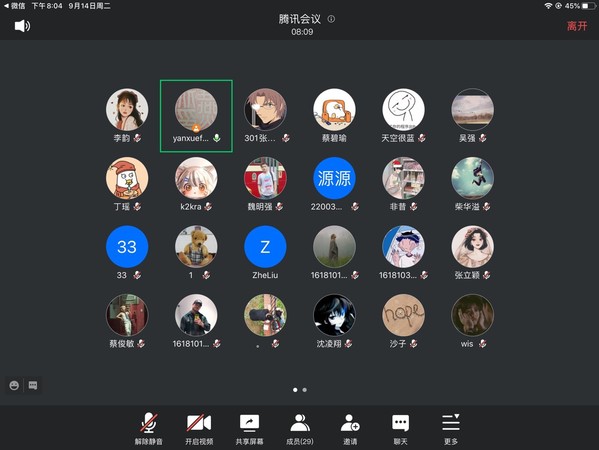Select 李韵 participant avatar
This screenshot has width=599, height=450.
pyautogui.click(x=127, y=110)
